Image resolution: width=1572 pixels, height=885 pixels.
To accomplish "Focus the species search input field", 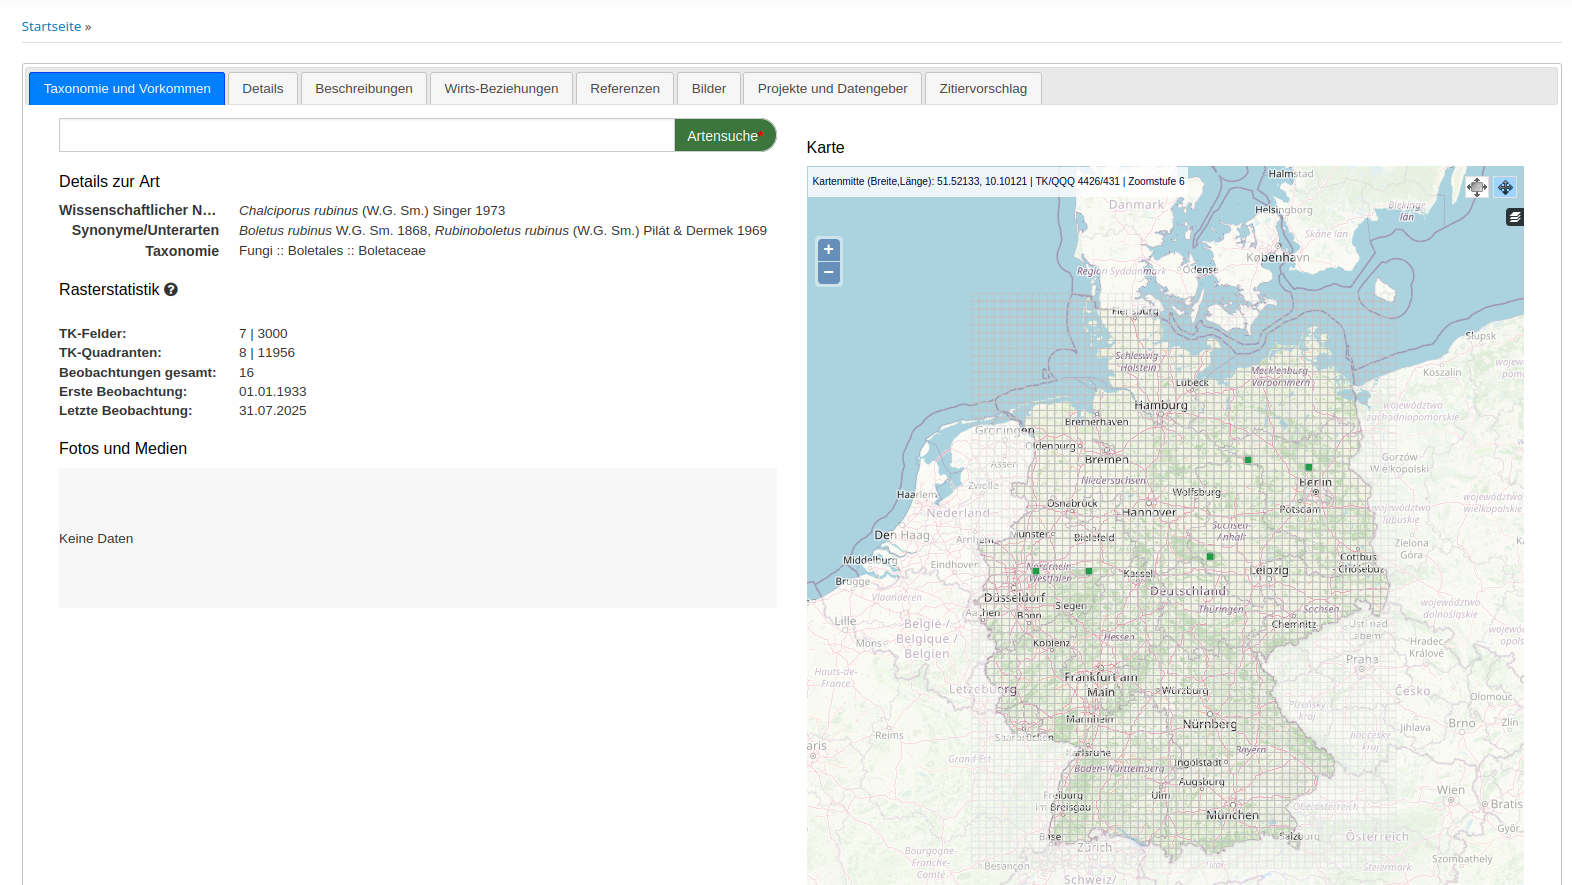I will [x=366, y=136].
